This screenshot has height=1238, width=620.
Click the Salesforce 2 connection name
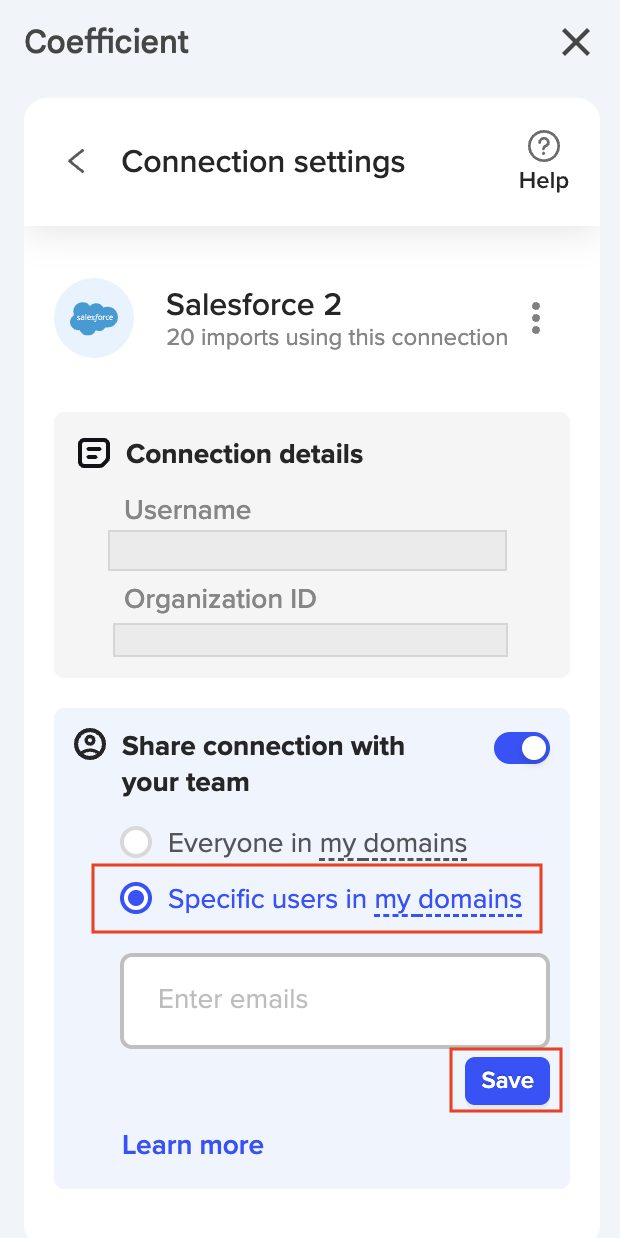tap(254, 304)
